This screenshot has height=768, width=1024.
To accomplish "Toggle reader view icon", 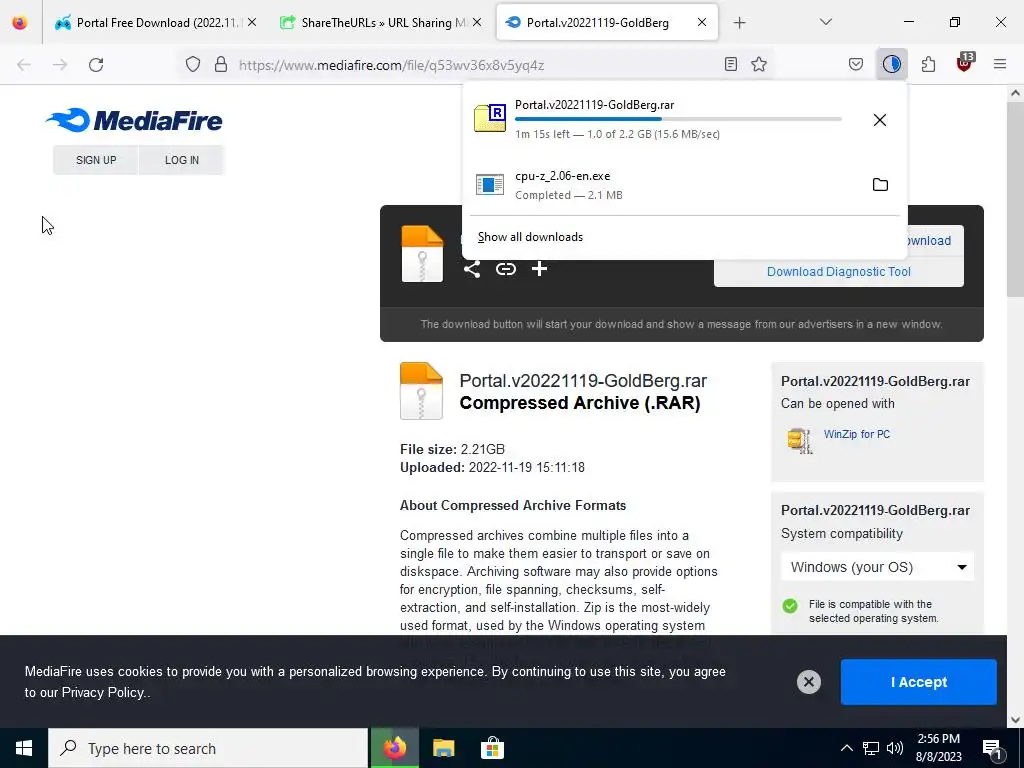I will (x=731, y=64).
